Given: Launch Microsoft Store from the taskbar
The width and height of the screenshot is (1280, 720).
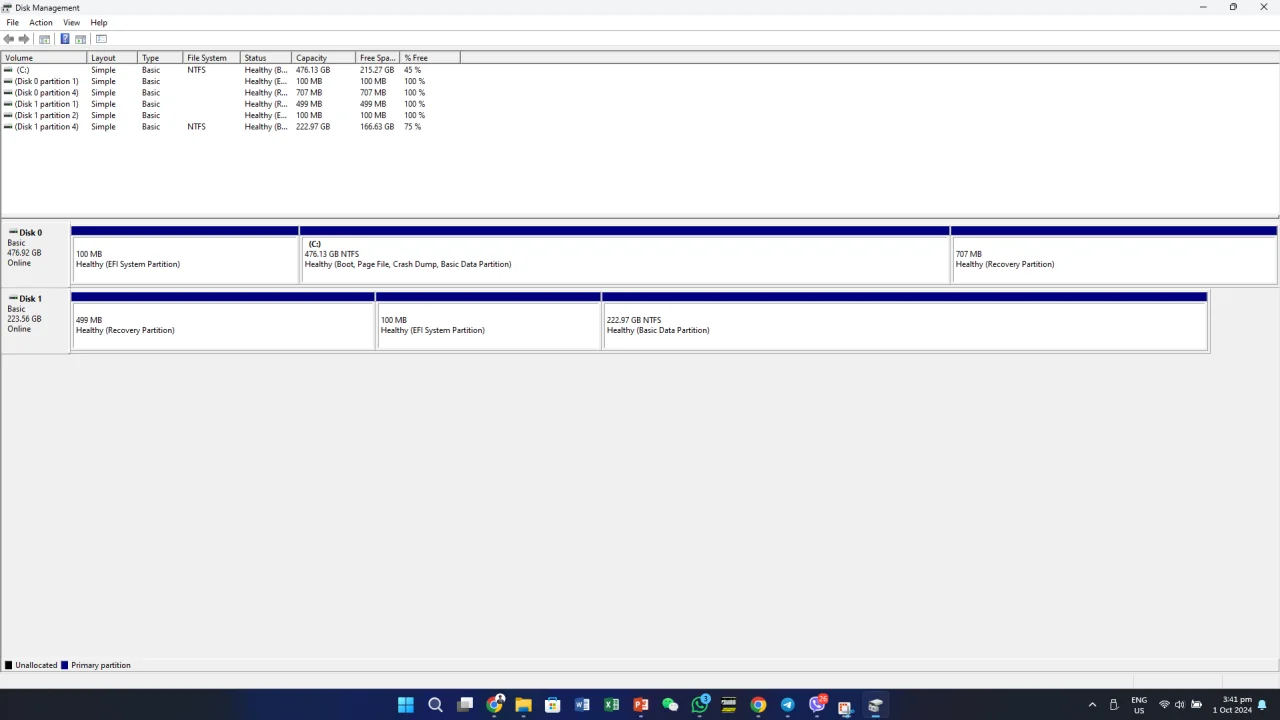Looking at the screenshot, I should coord(552,705).
